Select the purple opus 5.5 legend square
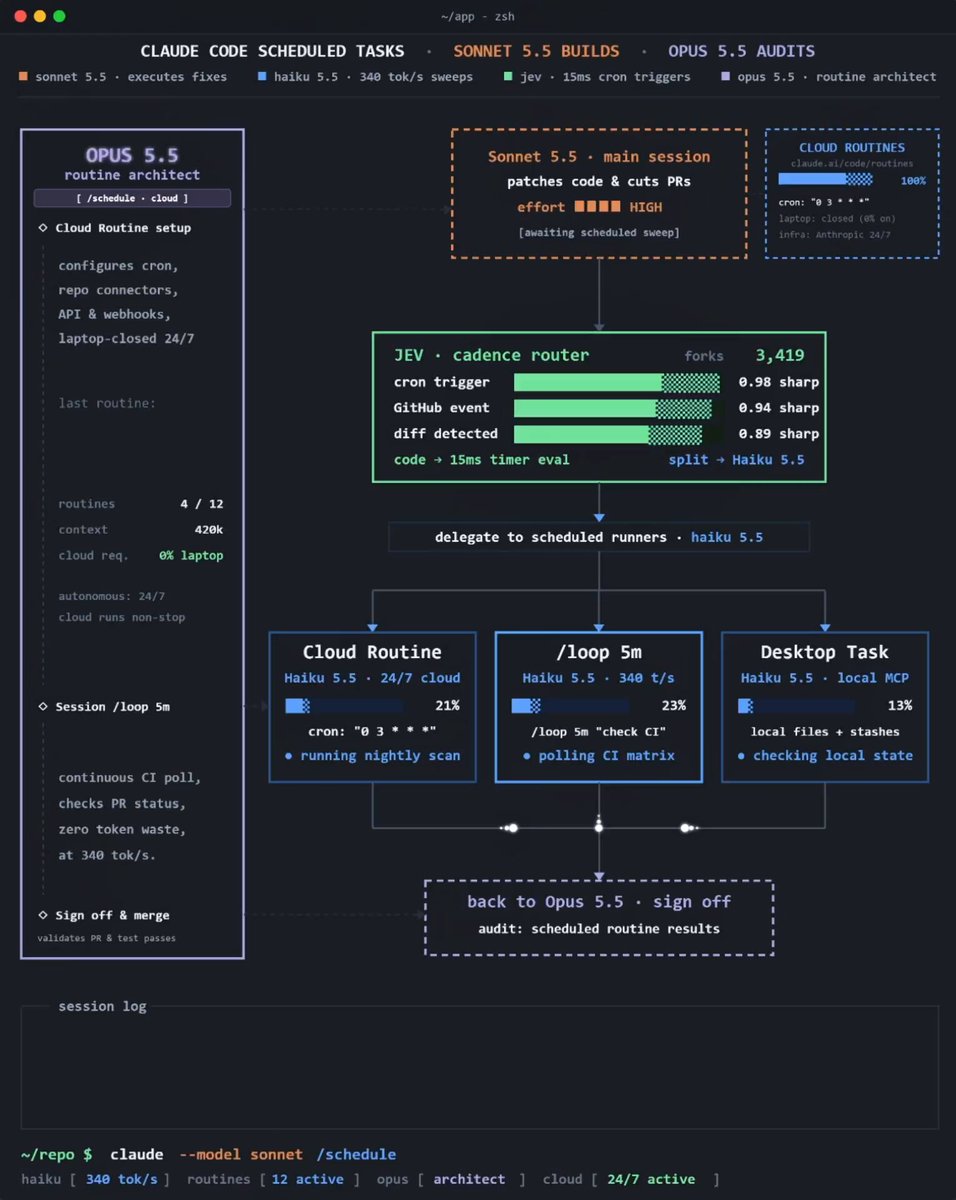The height and width of the screenshot is (1200, 956). tap(724, 76)
